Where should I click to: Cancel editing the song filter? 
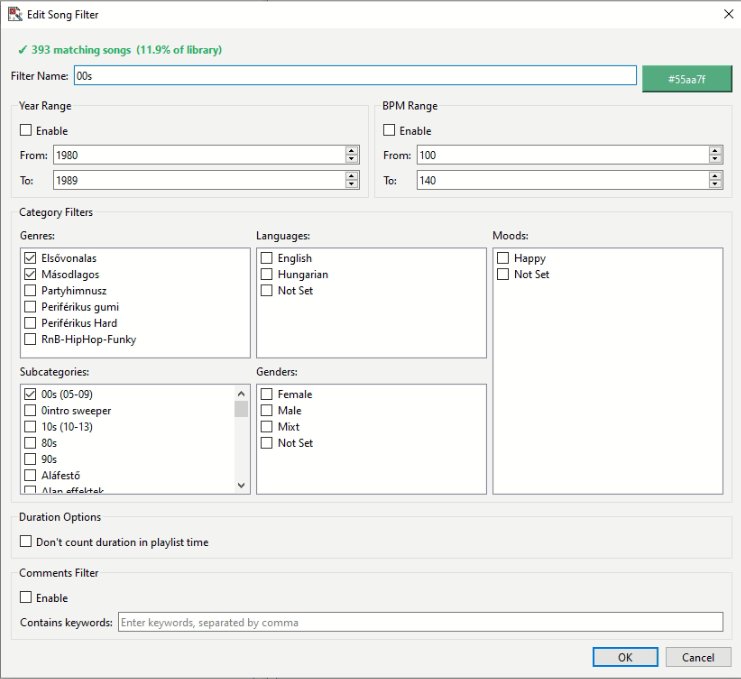698,657
